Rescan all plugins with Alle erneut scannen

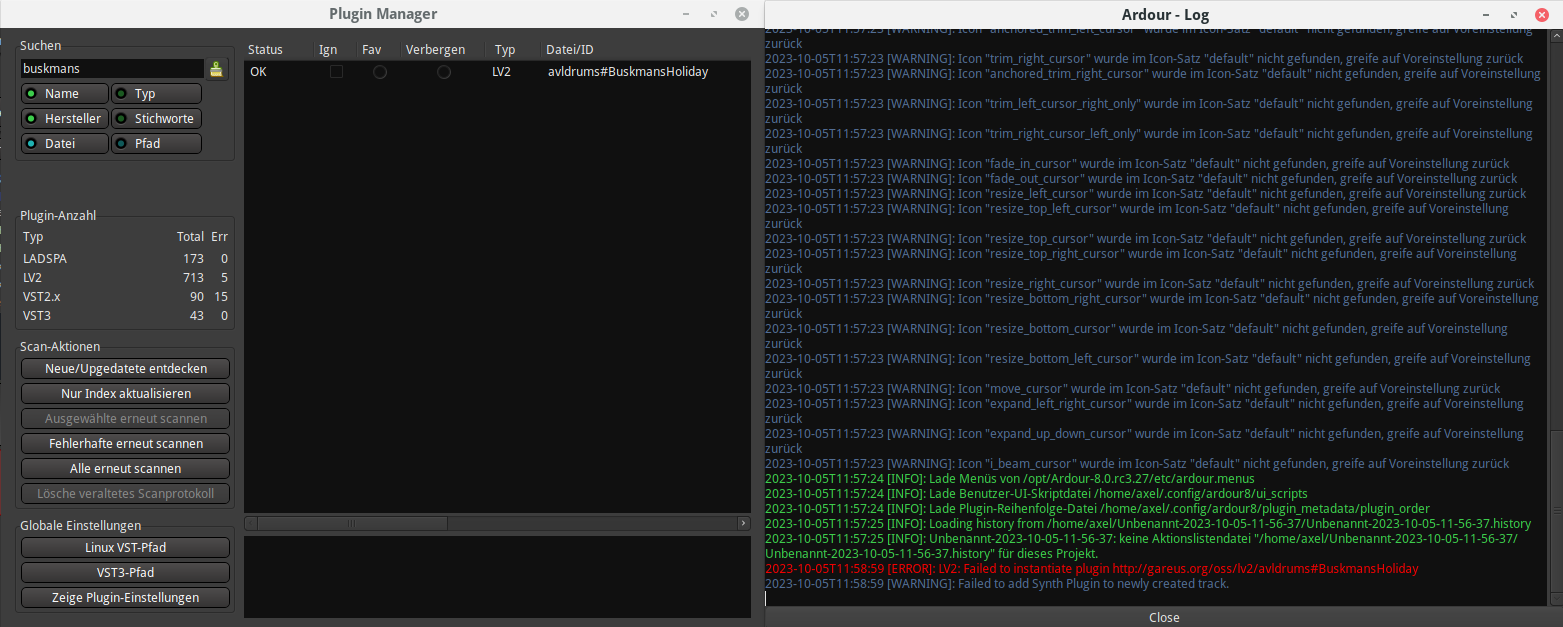tap(126, 468)
